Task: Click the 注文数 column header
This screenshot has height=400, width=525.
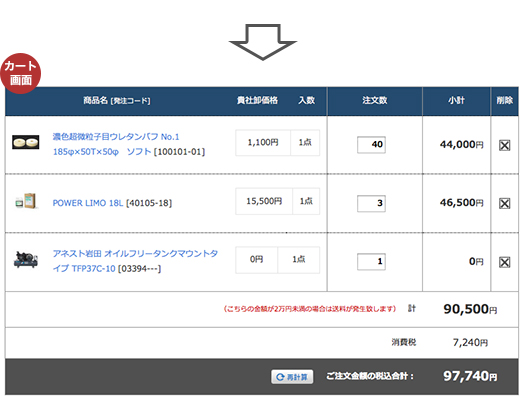Action: point(375,100)
